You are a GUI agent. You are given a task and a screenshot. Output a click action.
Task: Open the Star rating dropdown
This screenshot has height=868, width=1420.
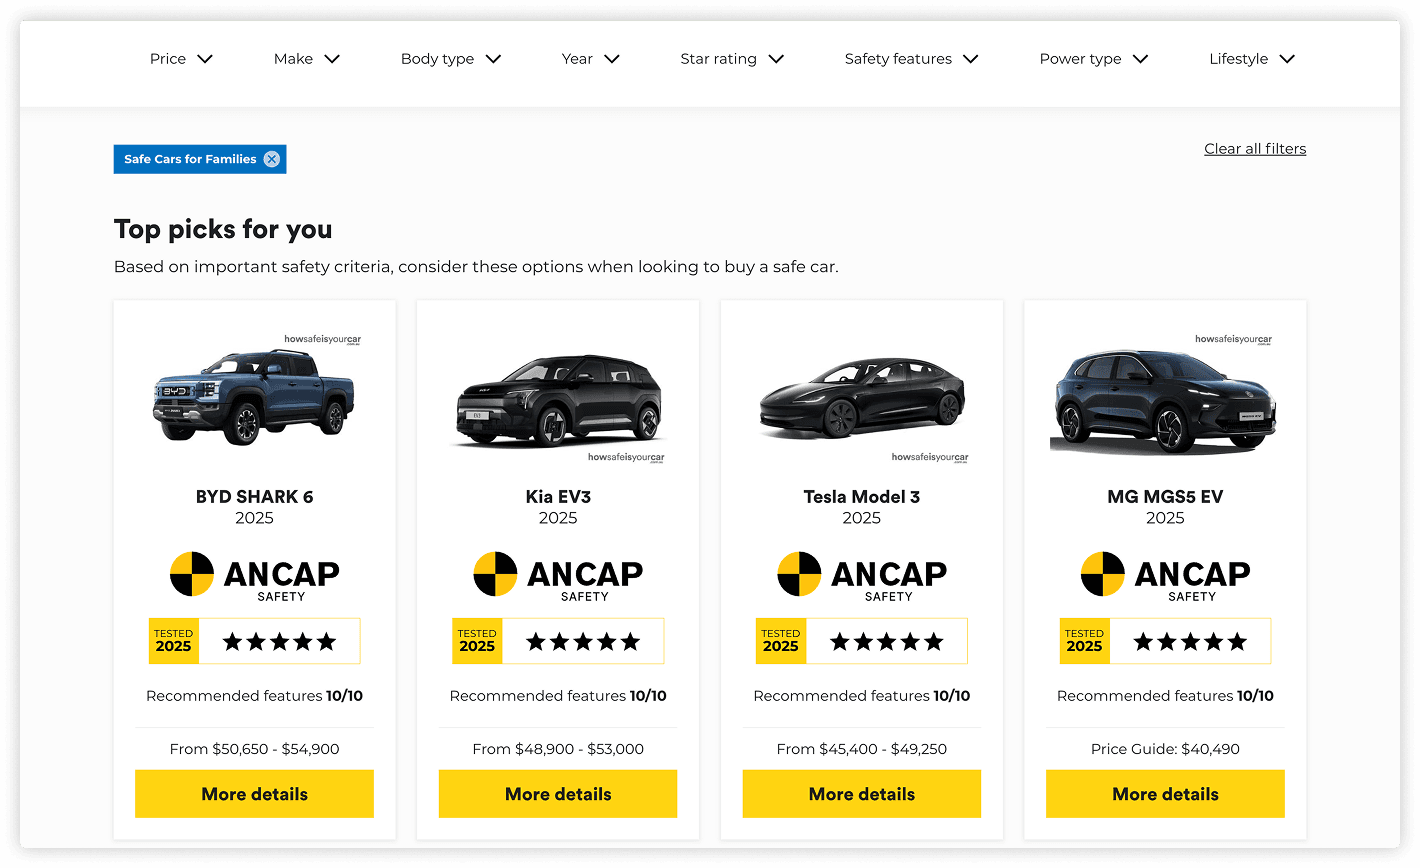[732, 59]
